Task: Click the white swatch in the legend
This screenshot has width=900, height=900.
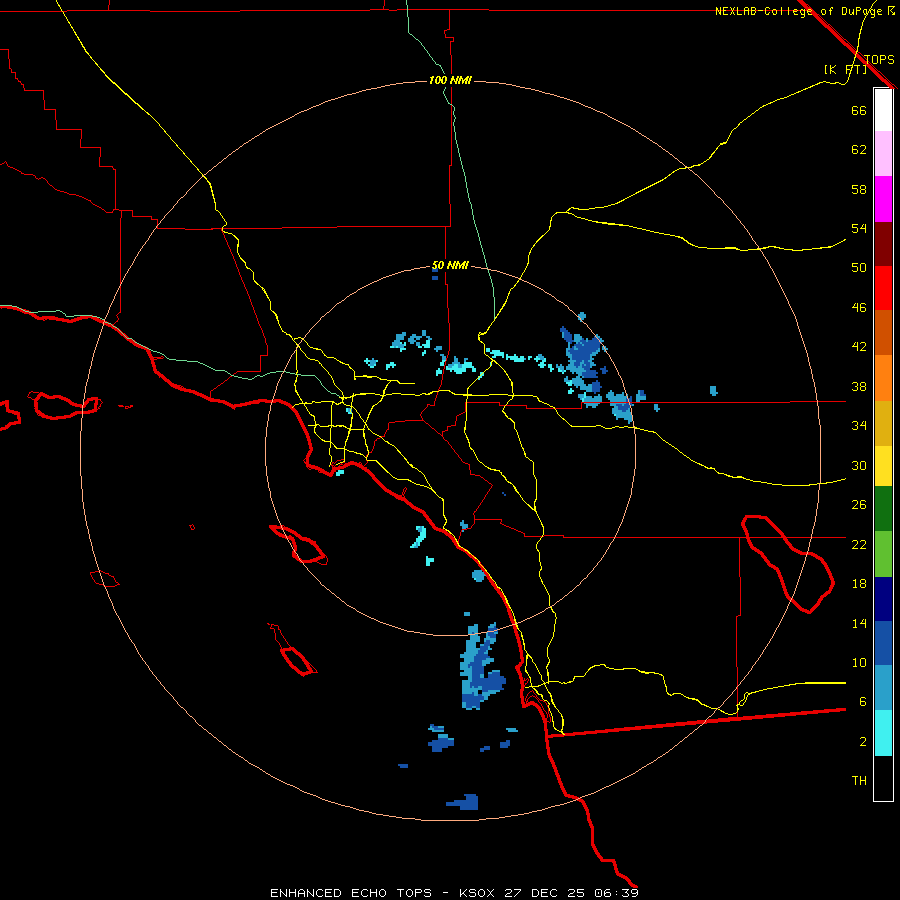Action: coord(883,110)
